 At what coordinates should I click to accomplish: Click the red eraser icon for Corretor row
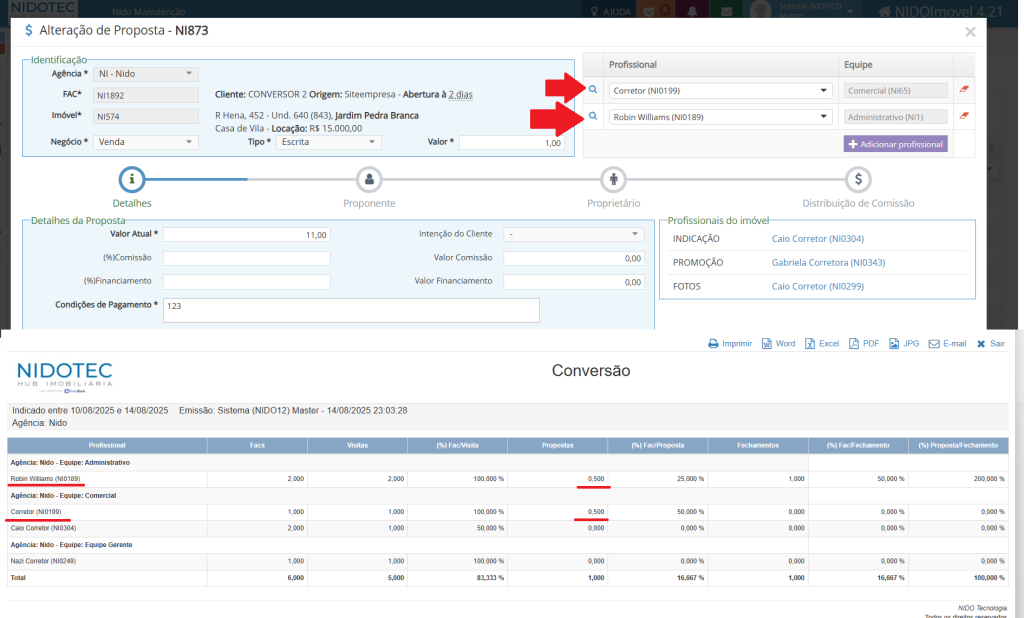tap(964, 90)
